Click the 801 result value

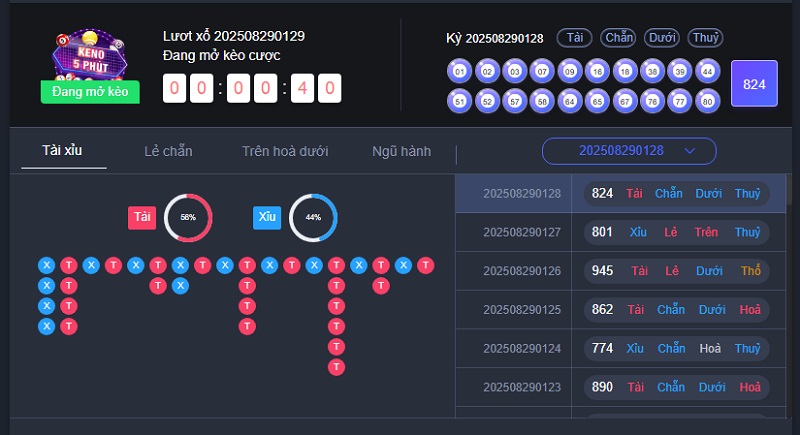[x=602, y=232]
